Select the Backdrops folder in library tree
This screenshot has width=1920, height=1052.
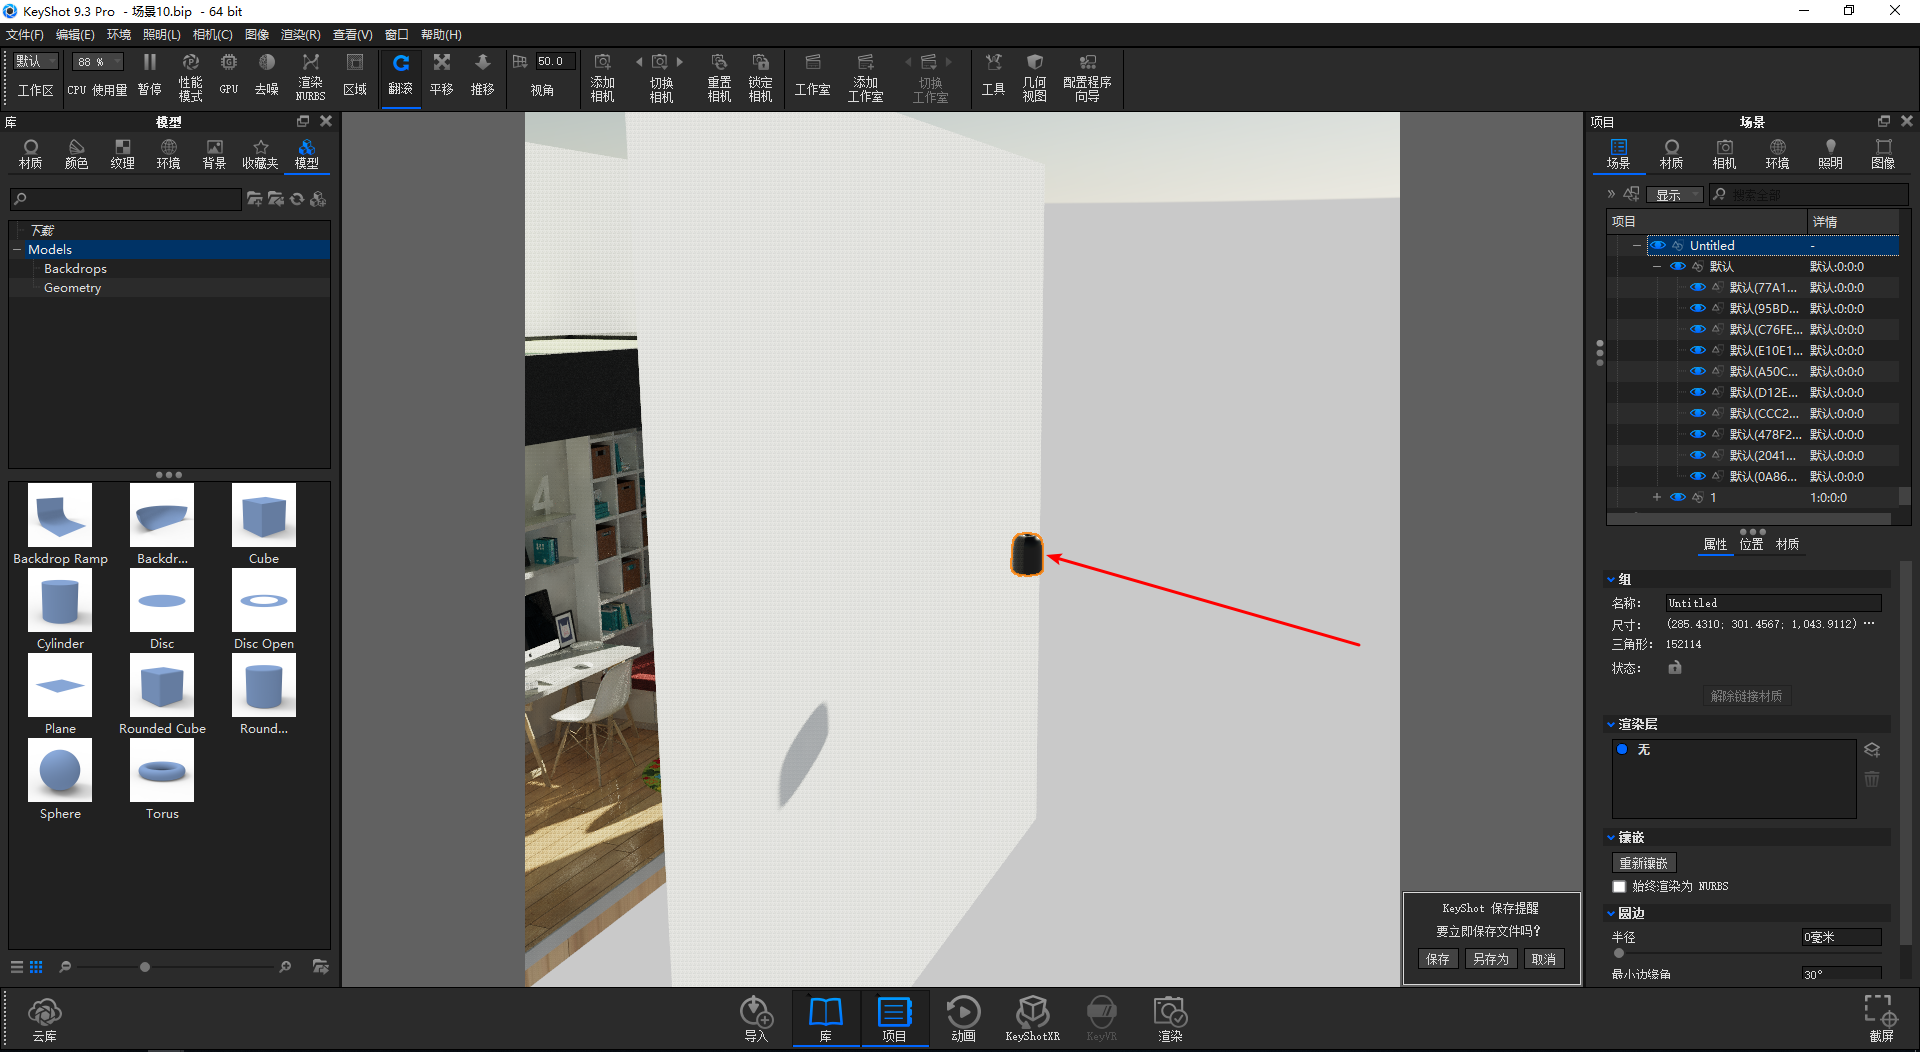pyautogui.click(x=75, y=269)
